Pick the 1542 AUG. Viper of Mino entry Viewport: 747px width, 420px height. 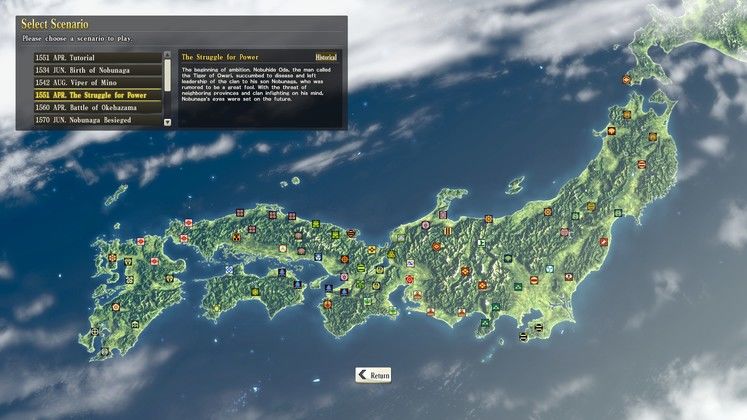click(97, 82)
